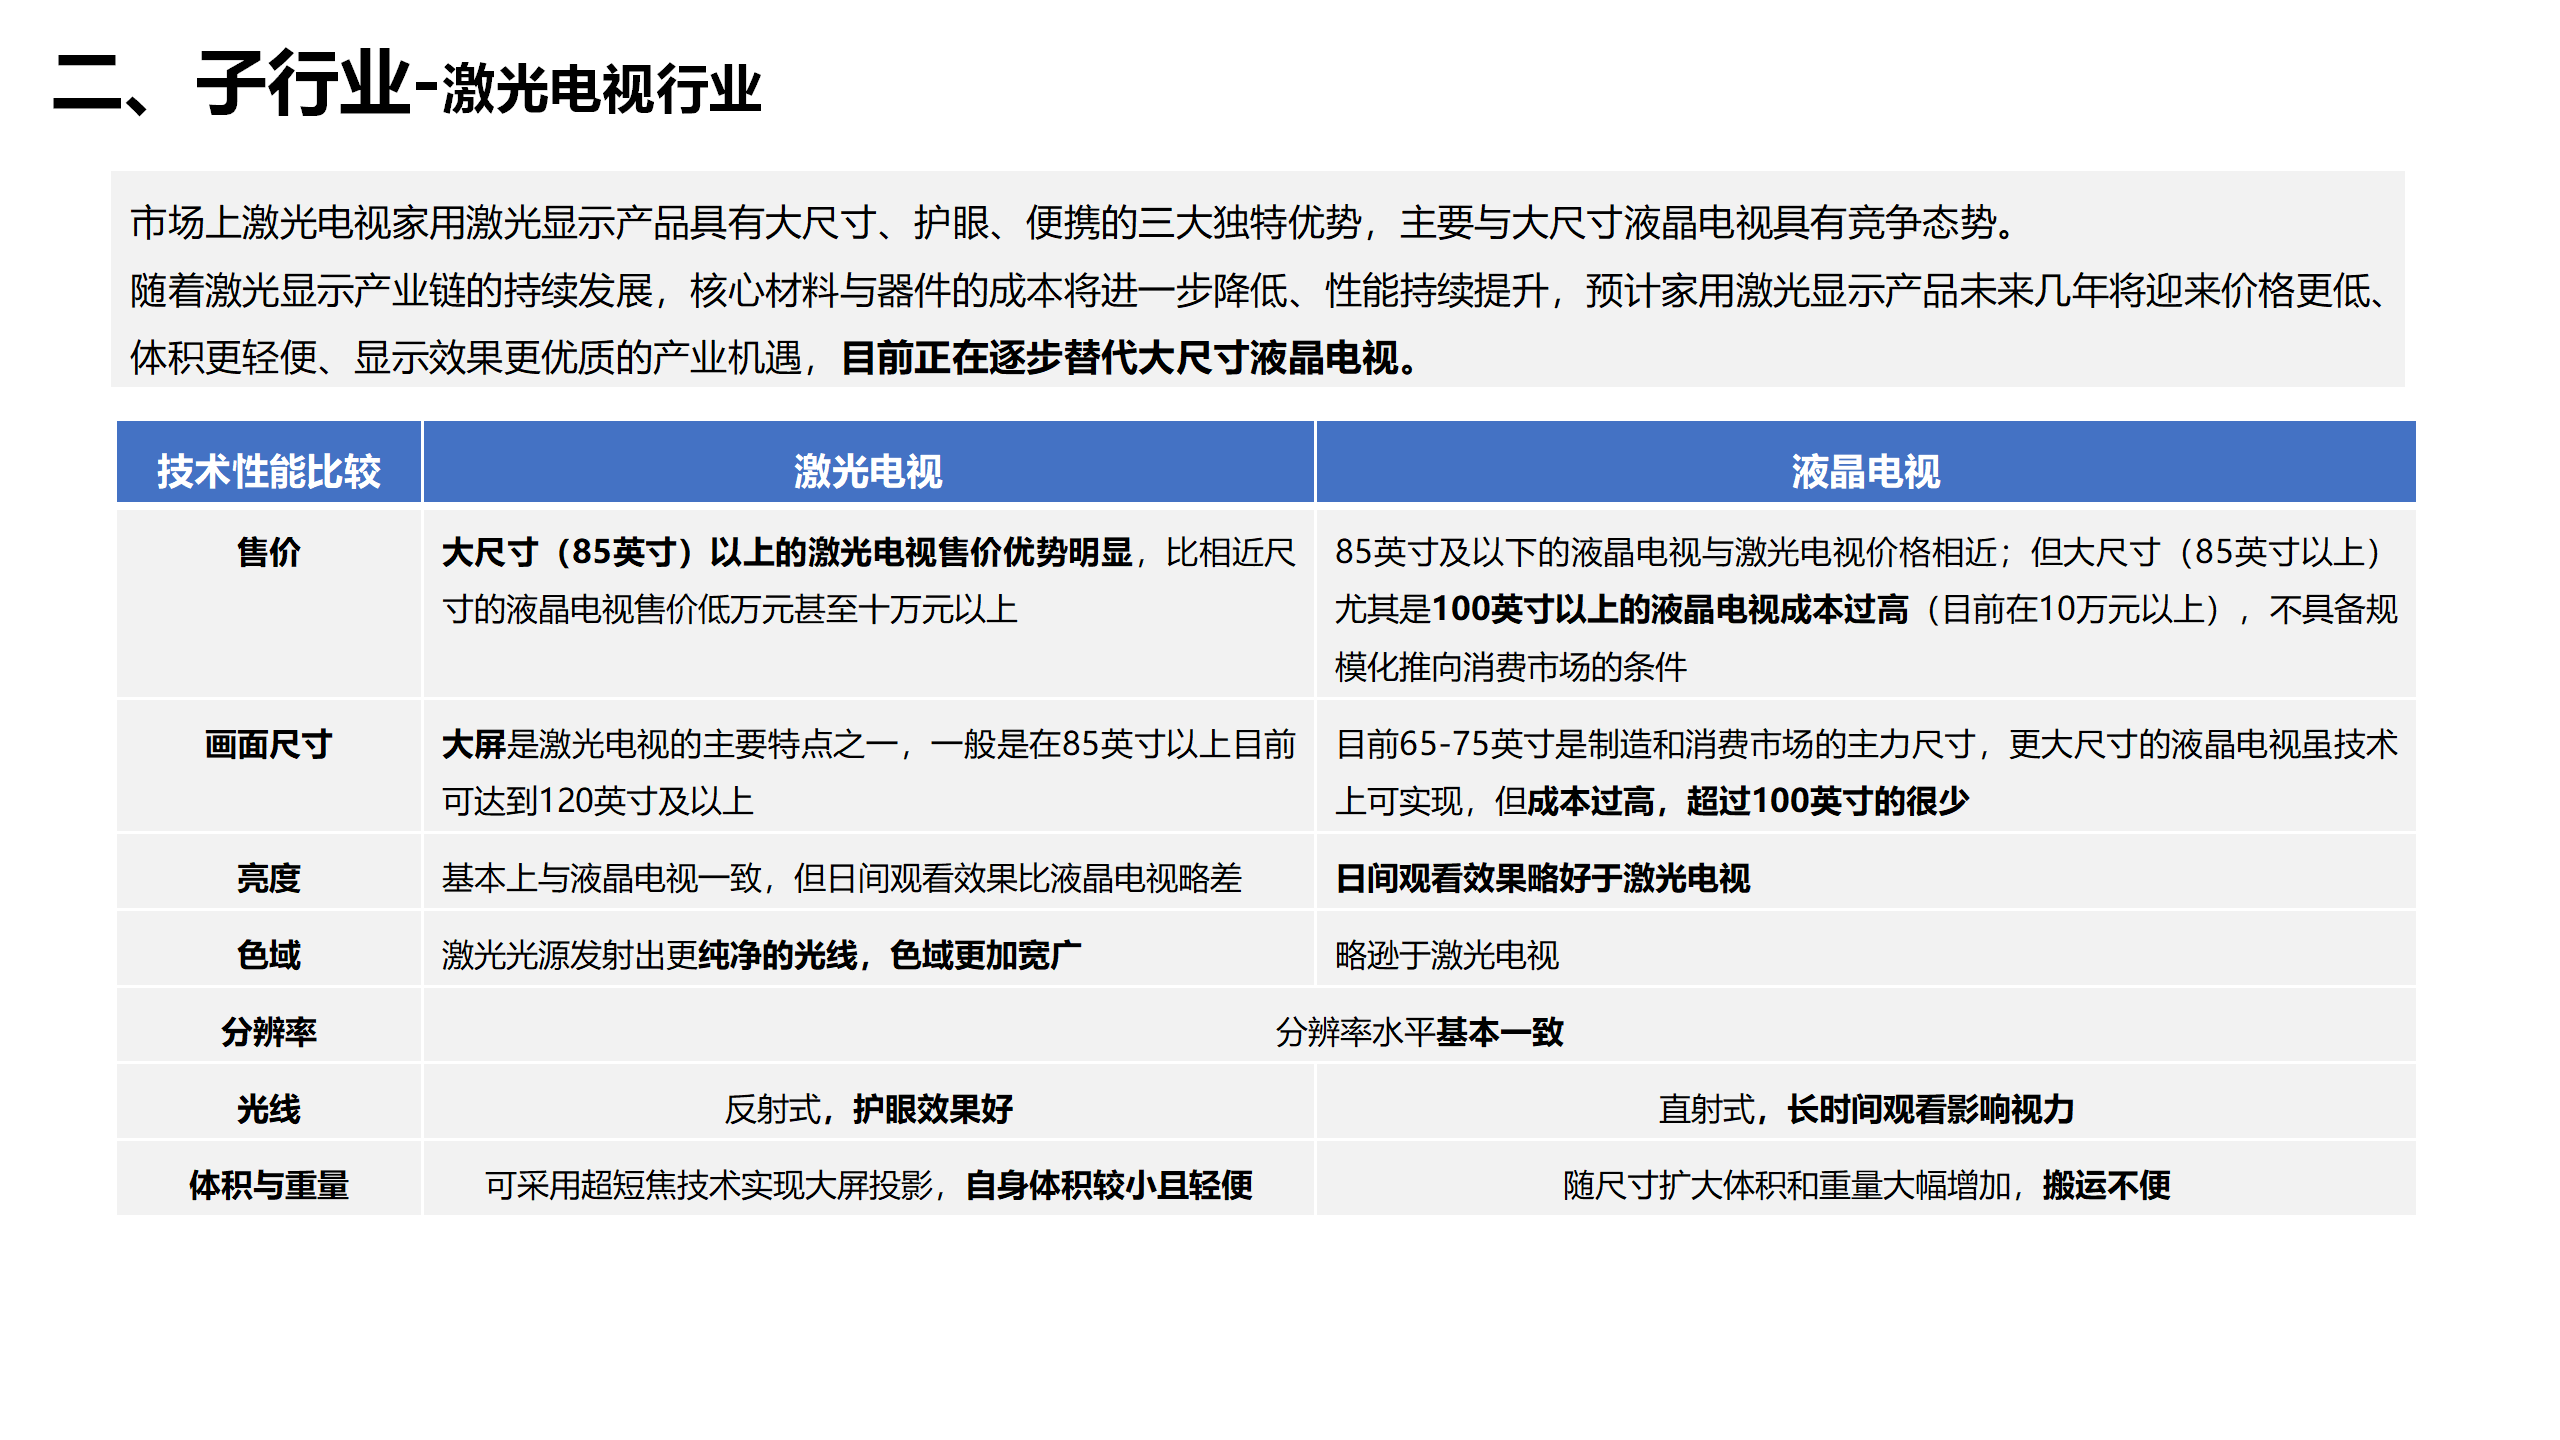
Task: Select the 分辨率 row label
Action: (270, 1031)
